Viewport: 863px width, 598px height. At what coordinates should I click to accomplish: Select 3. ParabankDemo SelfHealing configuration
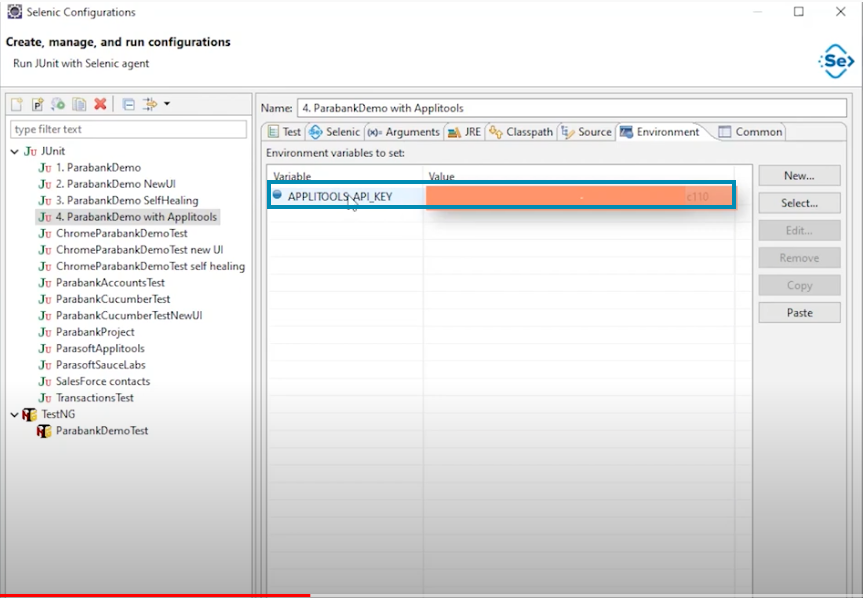tap(118, 200)
